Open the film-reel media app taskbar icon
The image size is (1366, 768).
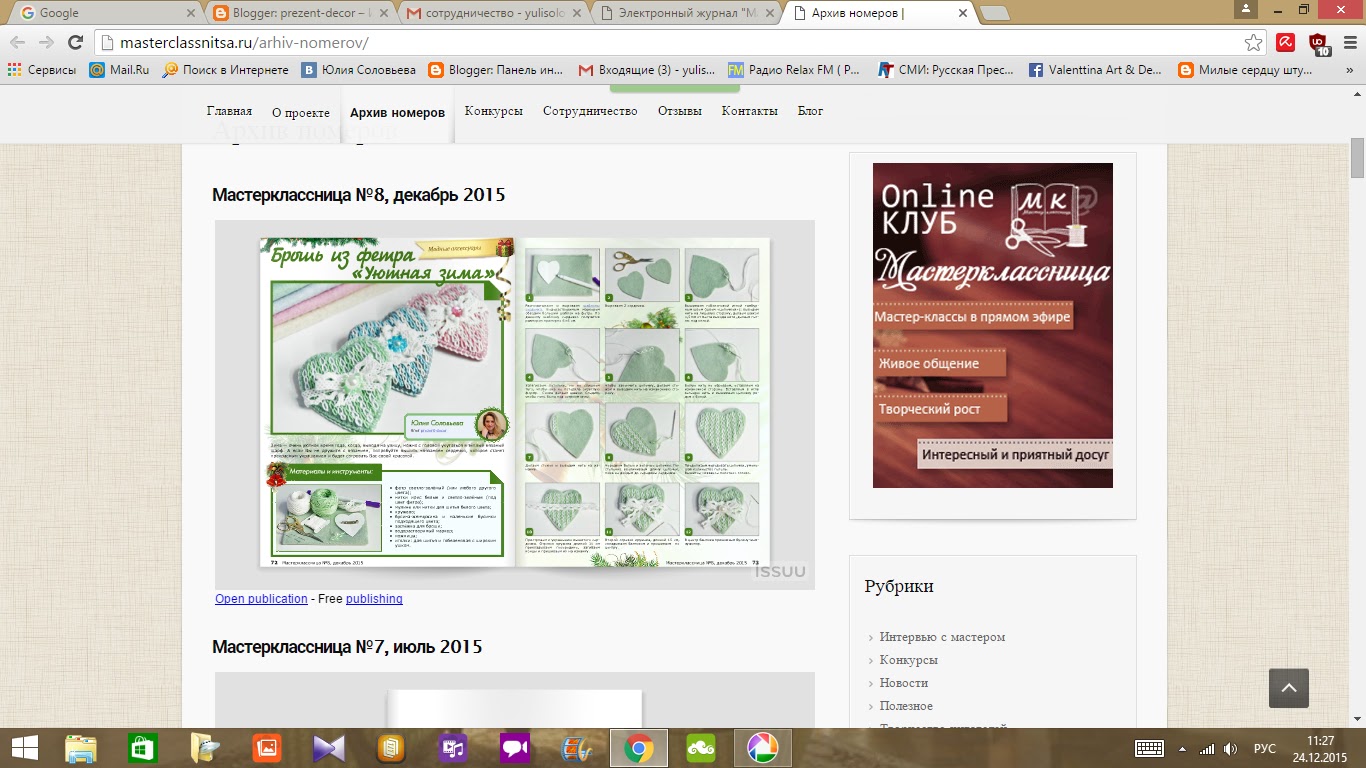577,748
